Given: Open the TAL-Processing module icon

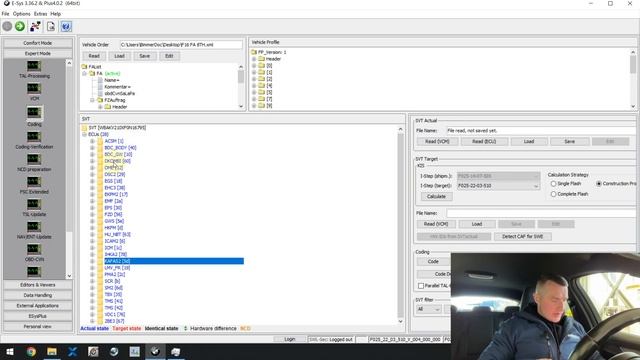Looking at the screenshot, I should 34,66.
